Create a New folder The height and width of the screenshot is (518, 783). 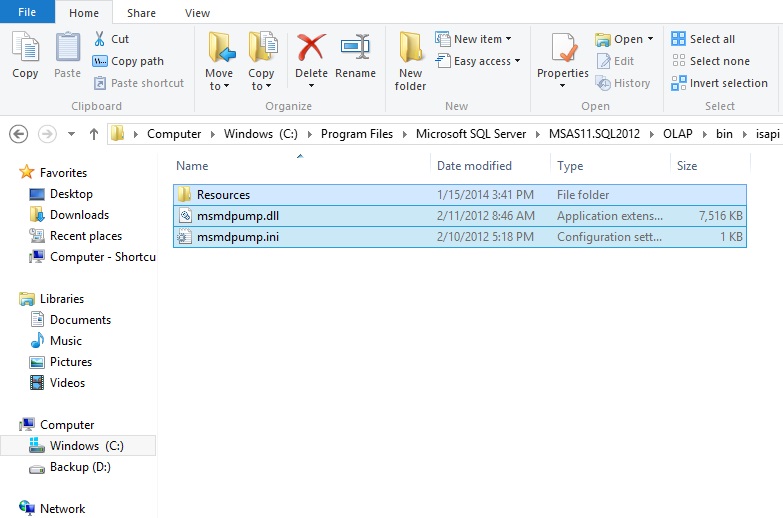410,61
